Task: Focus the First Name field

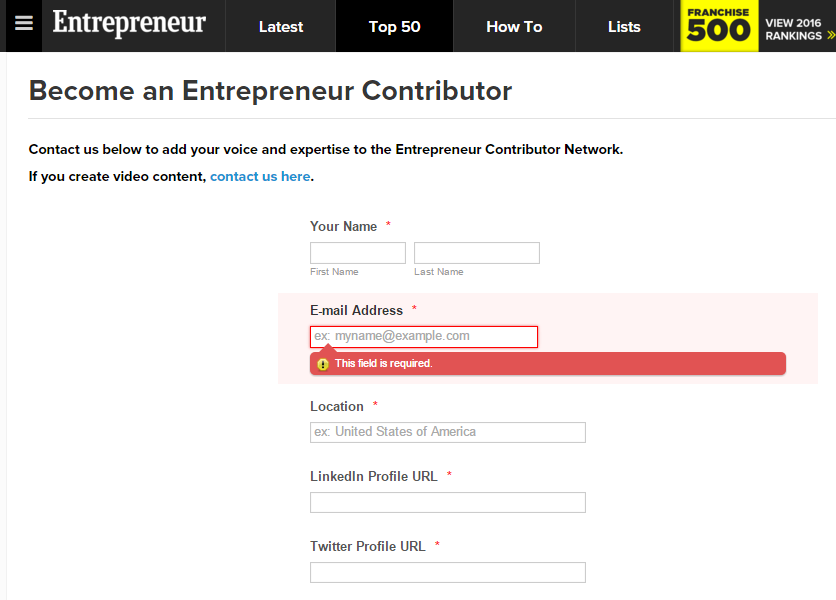Action: (358, 253)
